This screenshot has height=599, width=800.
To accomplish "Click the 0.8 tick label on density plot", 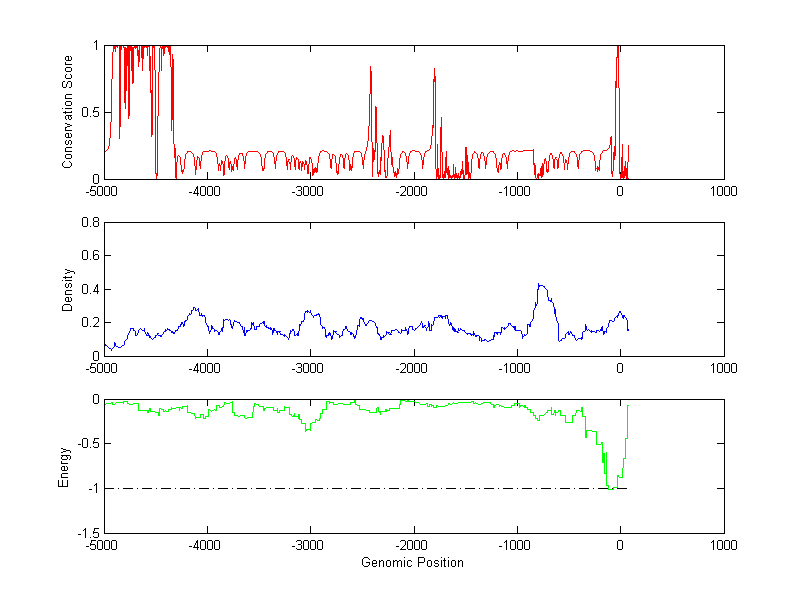I will (x=89, y=223).
